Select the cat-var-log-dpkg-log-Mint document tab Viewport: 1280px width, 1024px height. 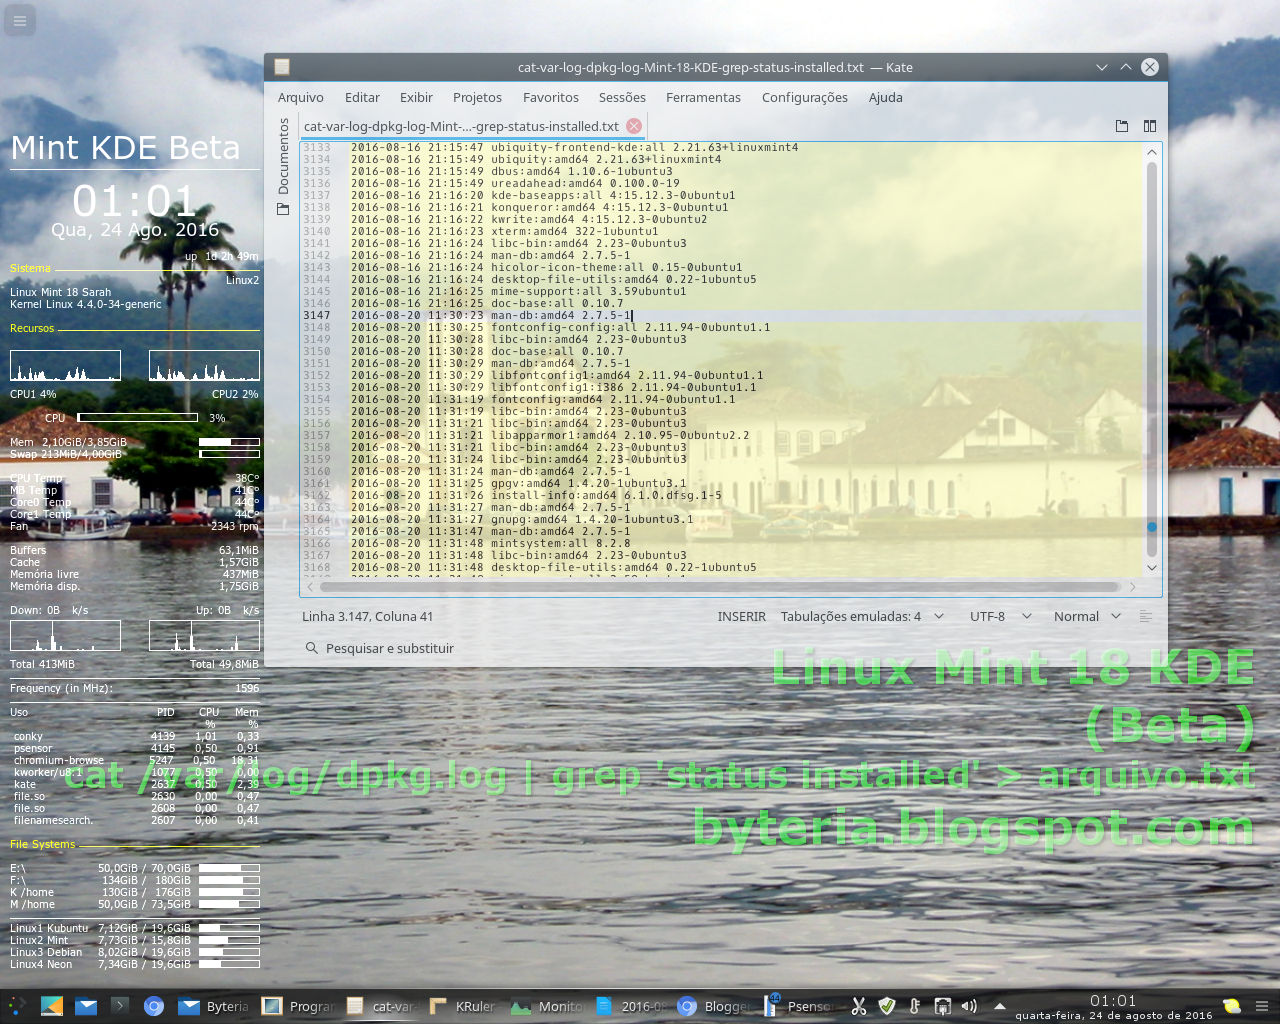(461, 126)
